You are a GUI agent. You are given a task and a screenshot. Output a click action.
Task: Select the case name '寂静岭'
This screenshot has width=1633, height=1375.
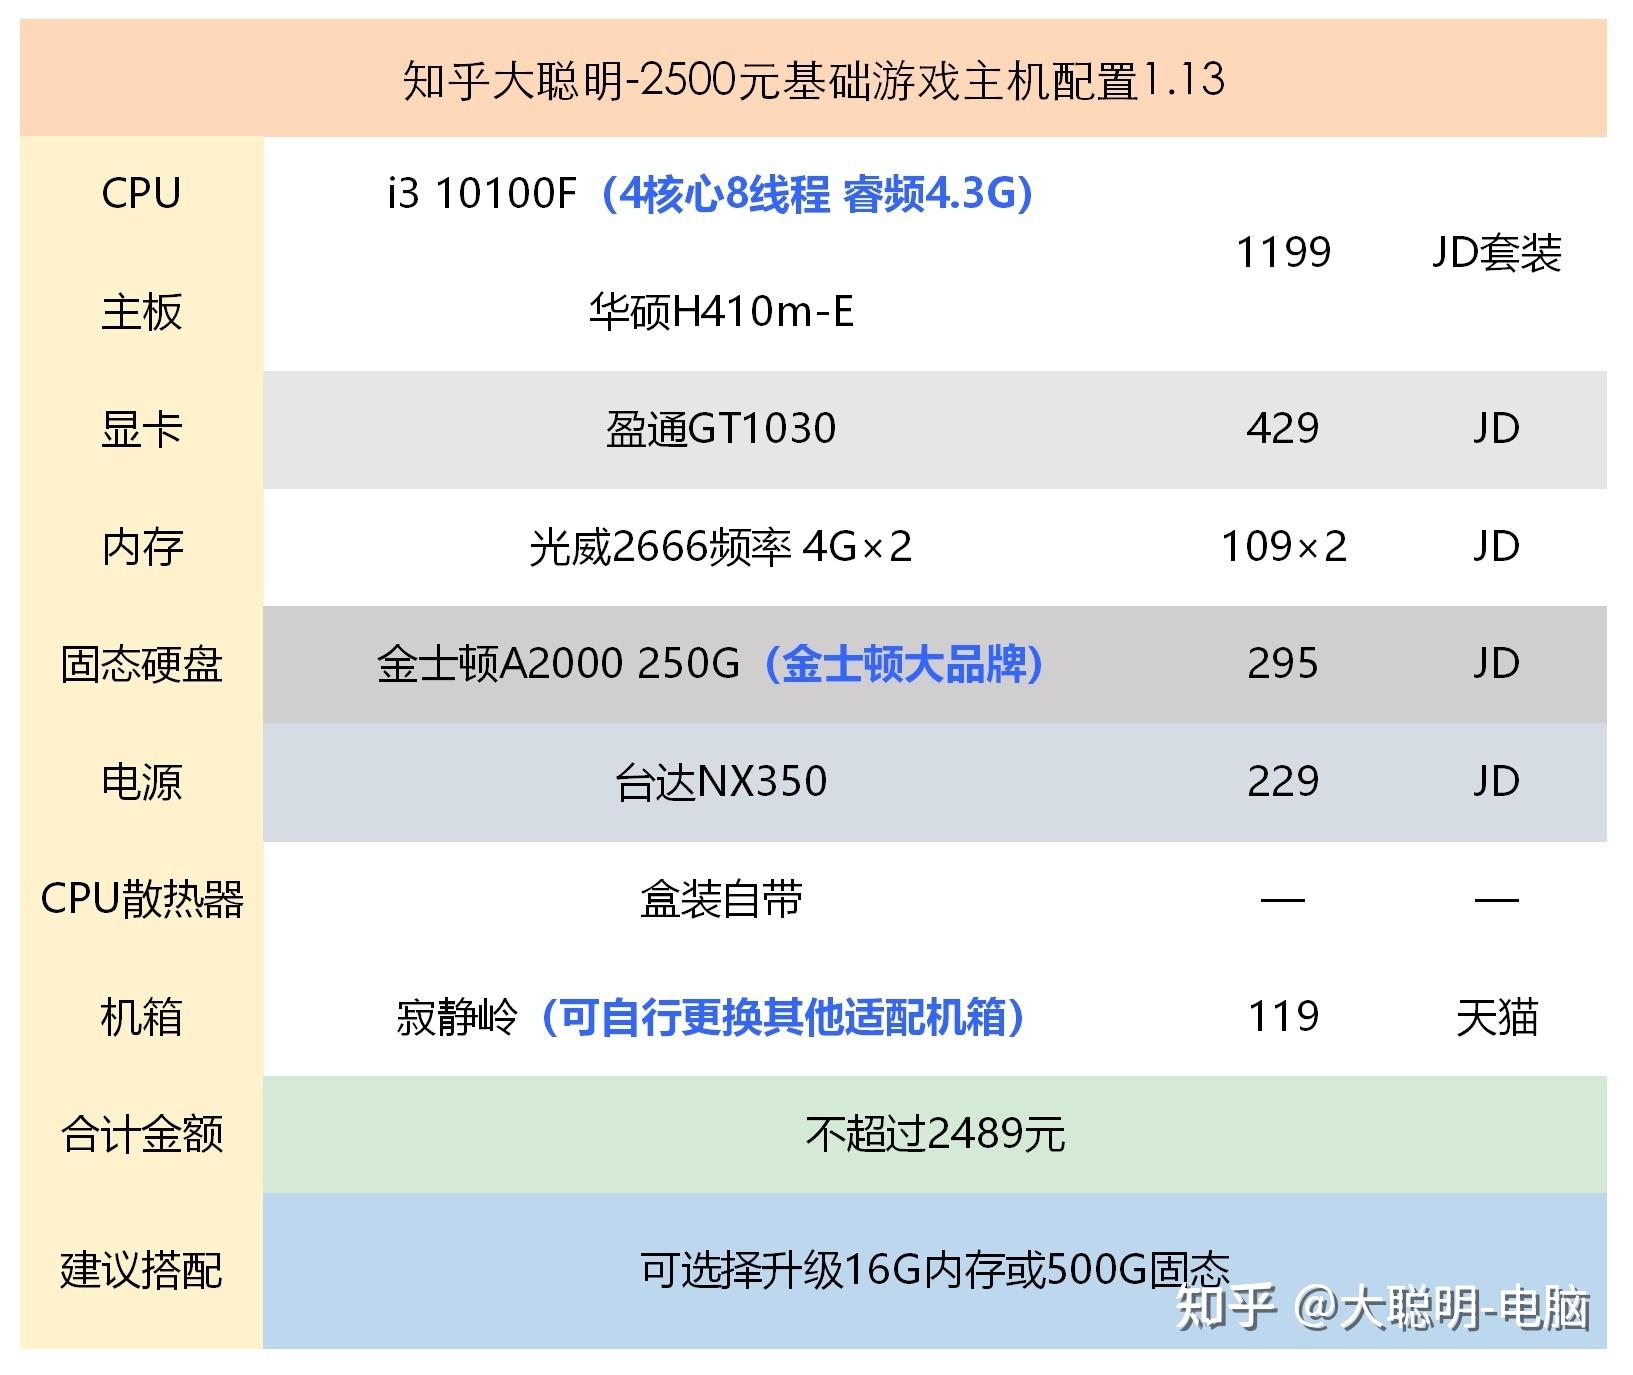coord(457,1017)
